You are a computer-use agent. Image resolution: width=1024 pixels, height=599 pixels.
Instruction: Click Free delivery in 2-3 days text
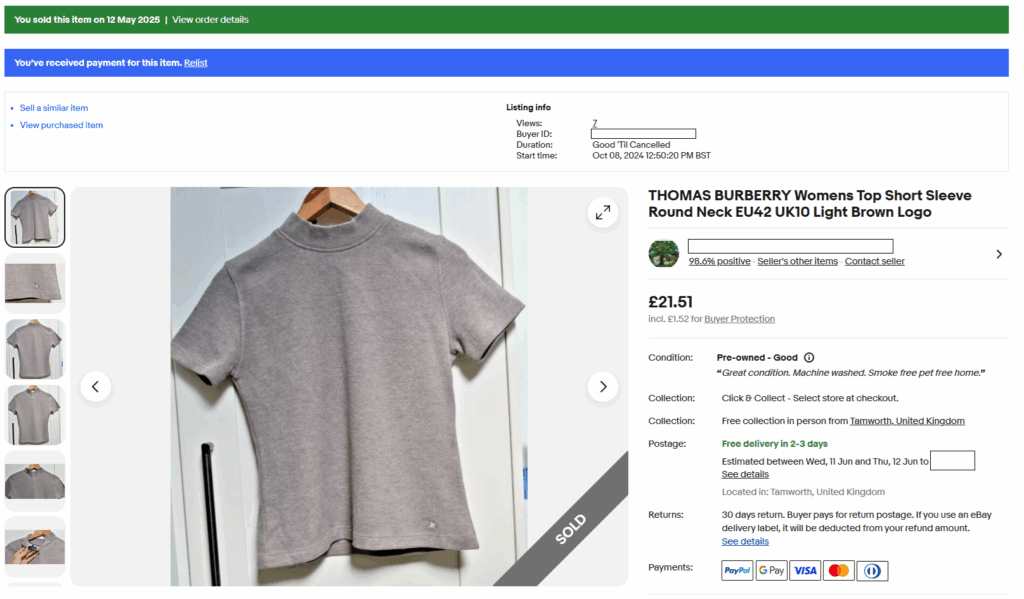click(775, 444)
